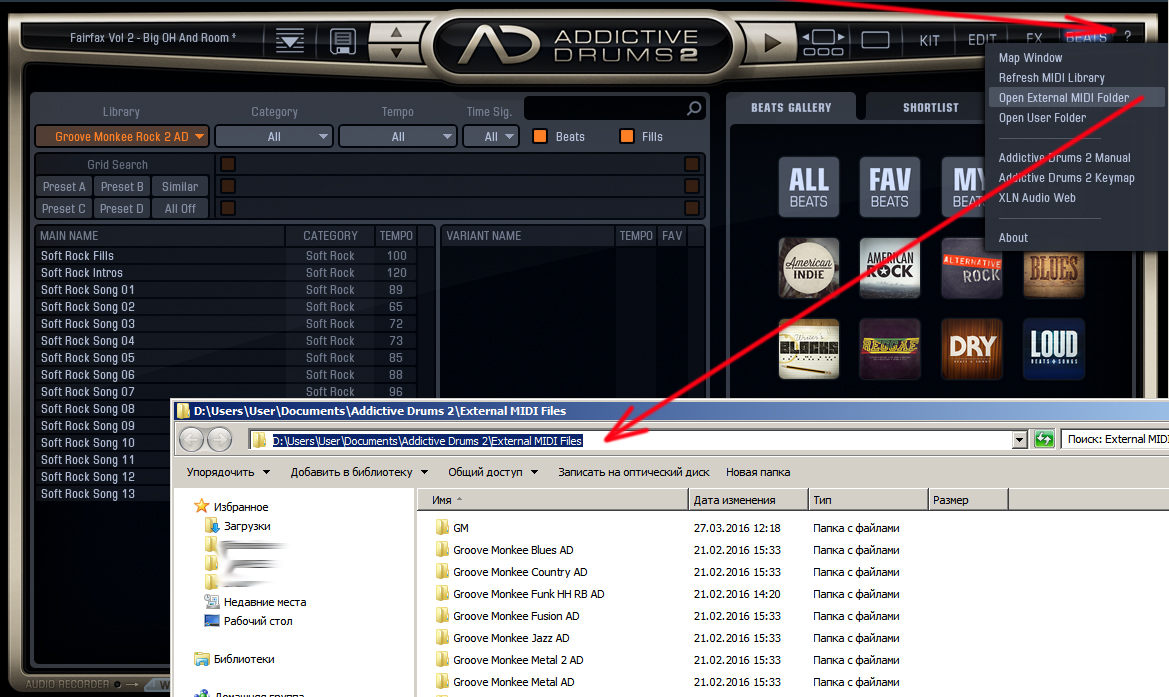Open the Time Sig. filter dropdown
Image resolution: width=1169 pixels, height=697 pixels.
pos(491,136)
